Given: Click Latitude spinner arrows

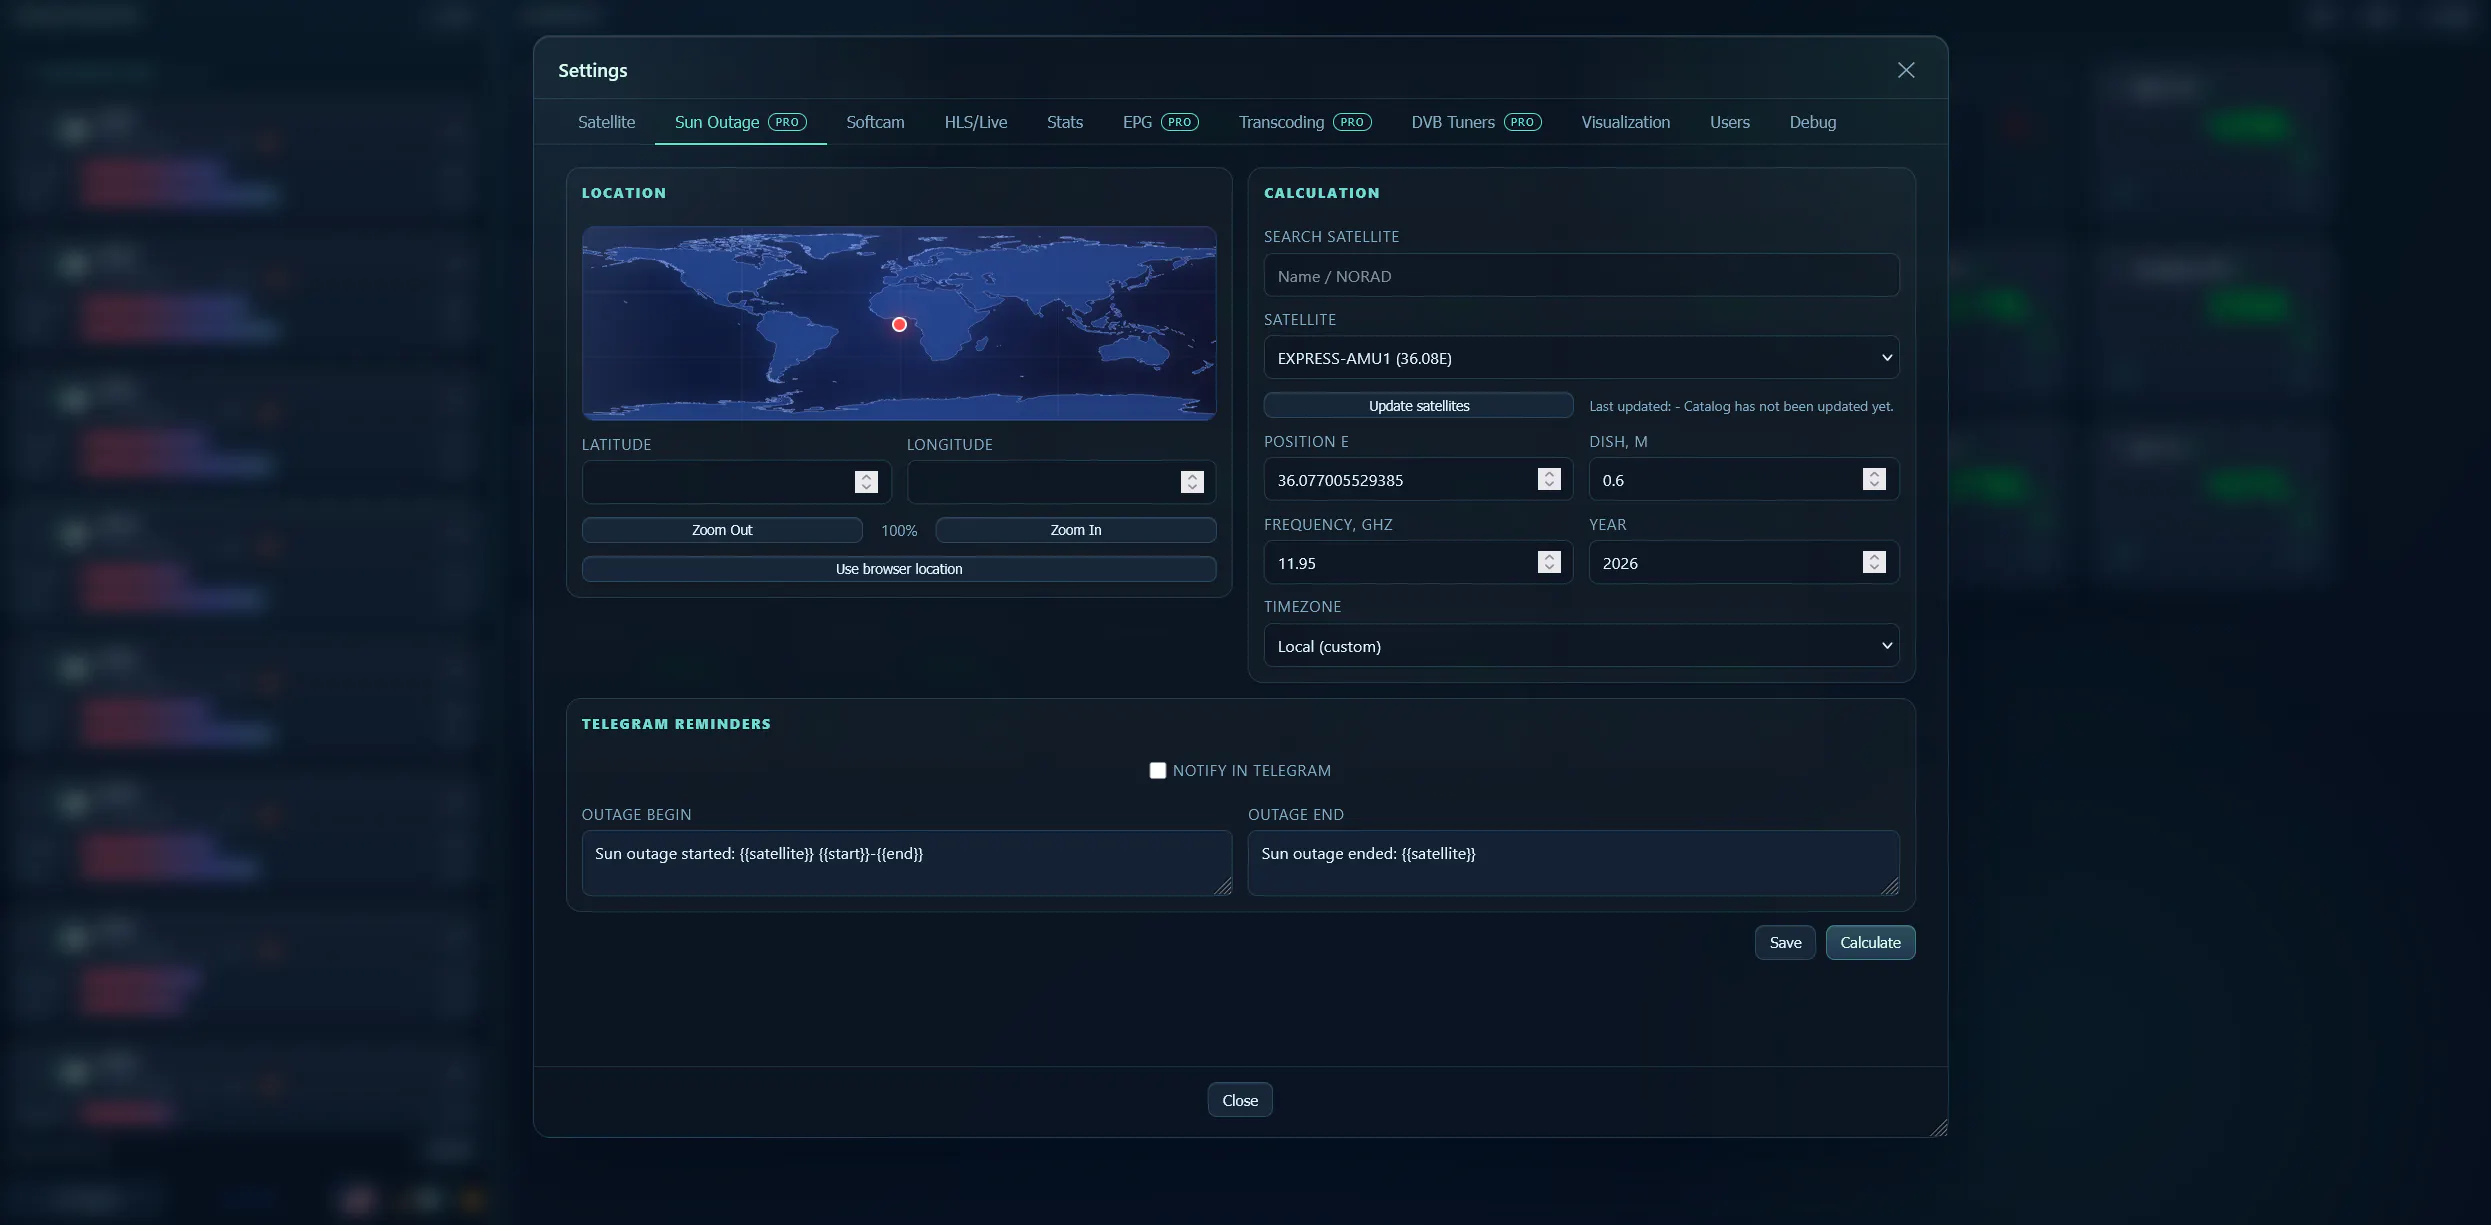Looking at the screenshot, I should tap(866, 482).
